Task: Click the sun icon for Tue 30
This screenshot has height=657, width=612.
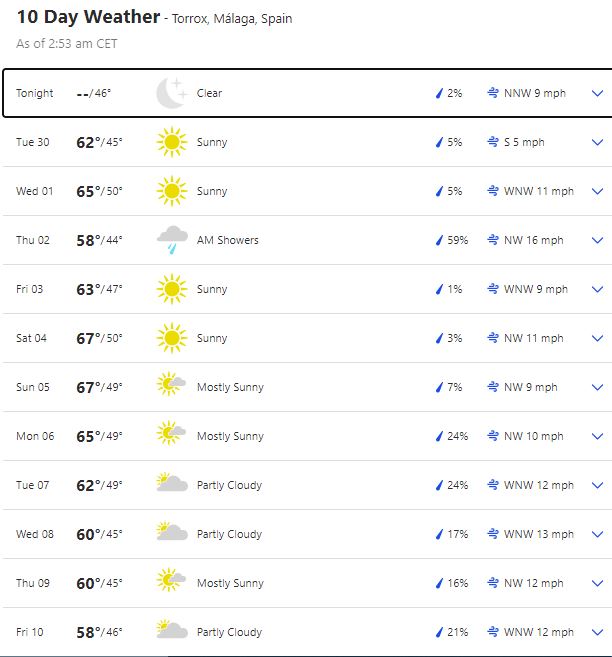Action: click(x=172, y=142)
